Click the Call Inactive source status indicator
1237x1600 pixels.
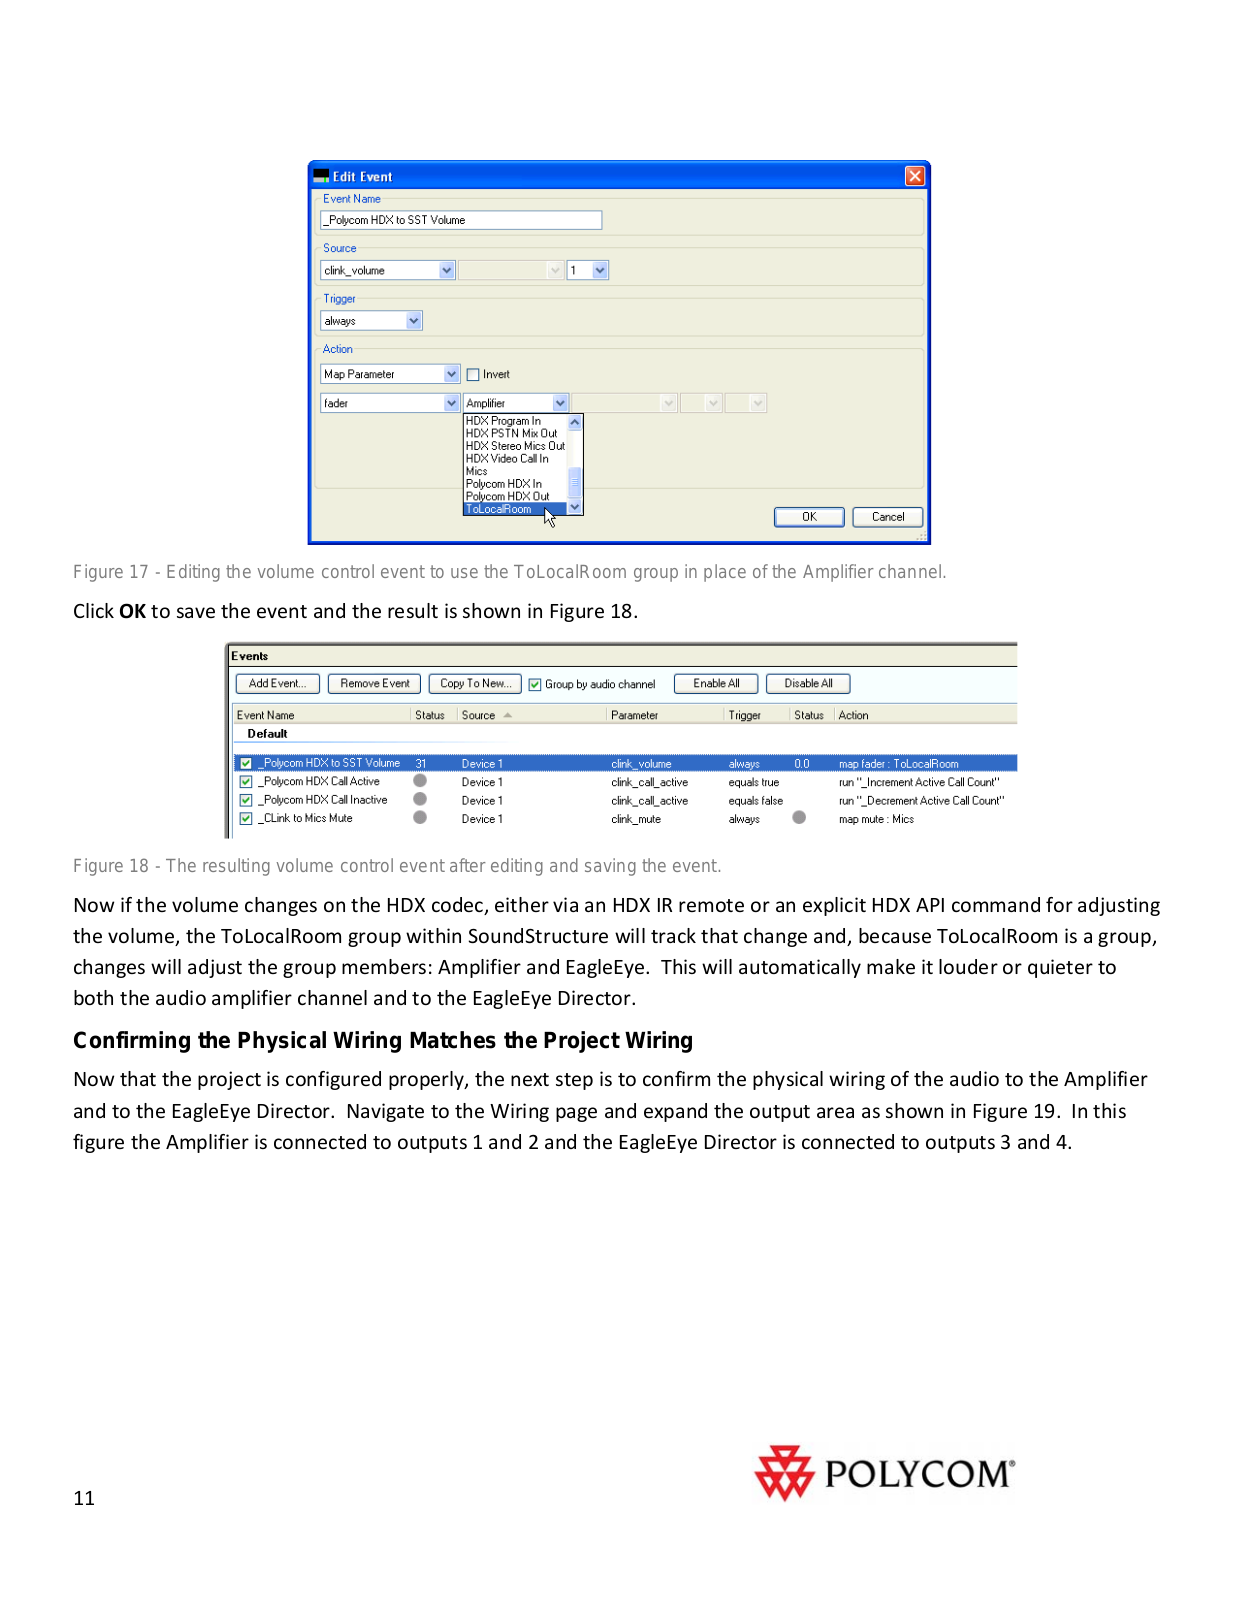click(420, 799)
